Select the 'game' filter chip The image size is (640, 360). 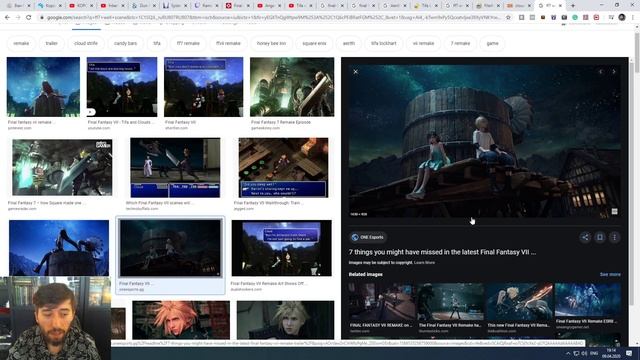point(492,43)
